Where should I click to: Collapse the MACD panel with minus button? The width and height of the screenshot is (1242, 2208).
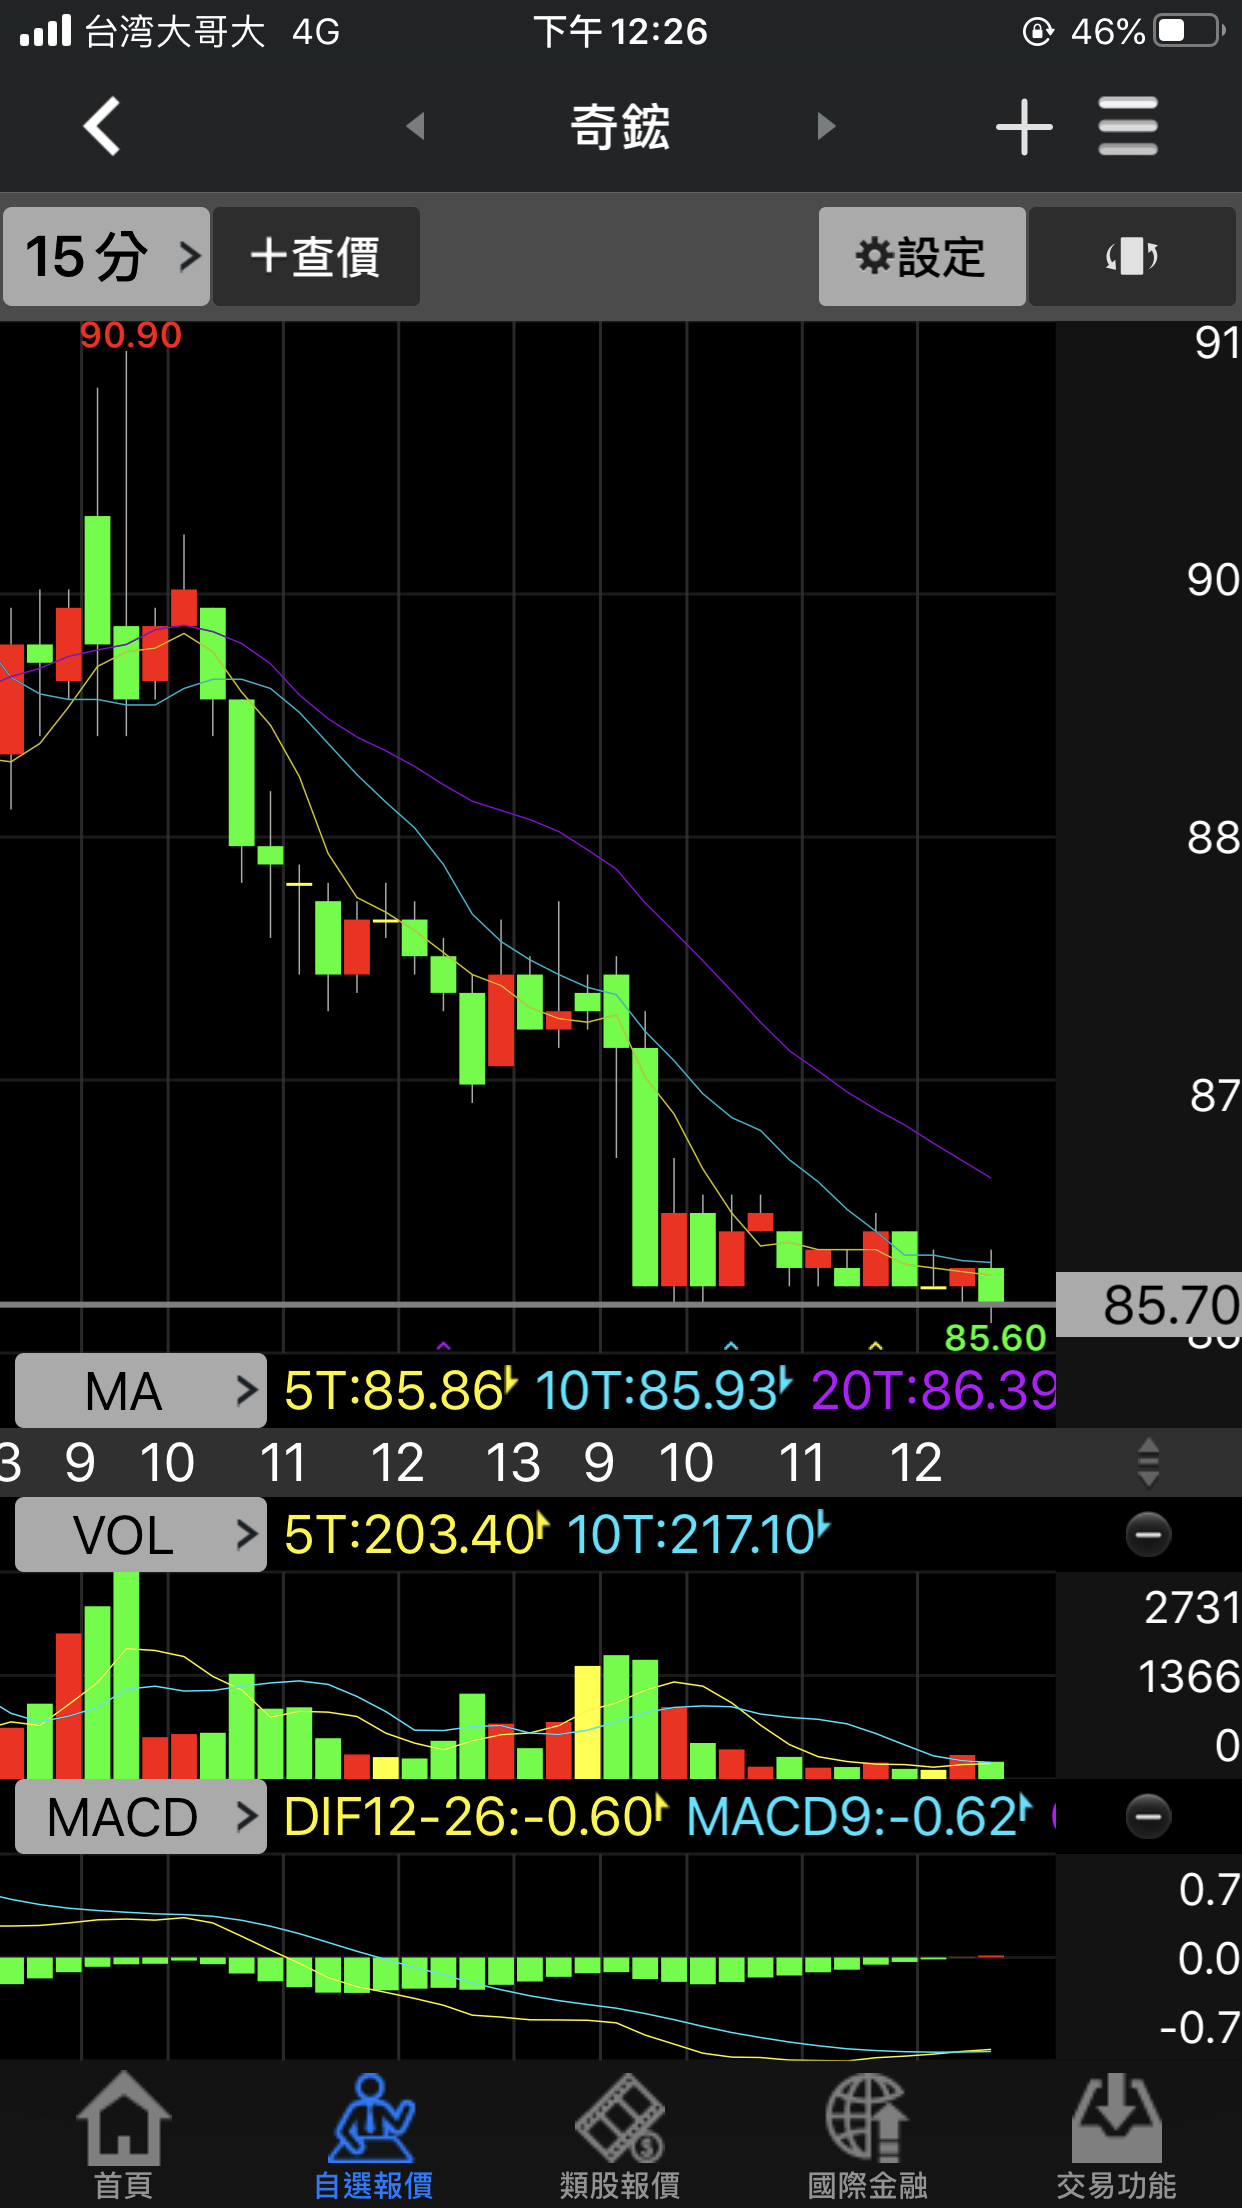tap(1148, 1817)
